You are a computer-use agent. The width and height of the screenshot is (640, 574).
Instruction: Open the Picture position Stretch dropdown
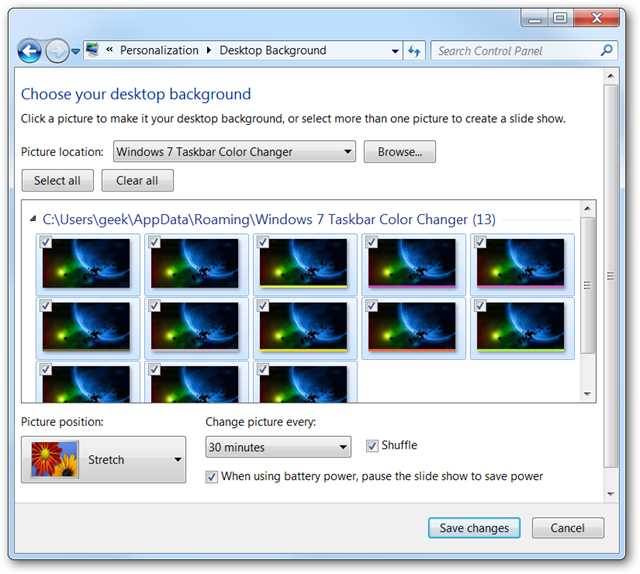pyautogui.click(x=104, y=460)
